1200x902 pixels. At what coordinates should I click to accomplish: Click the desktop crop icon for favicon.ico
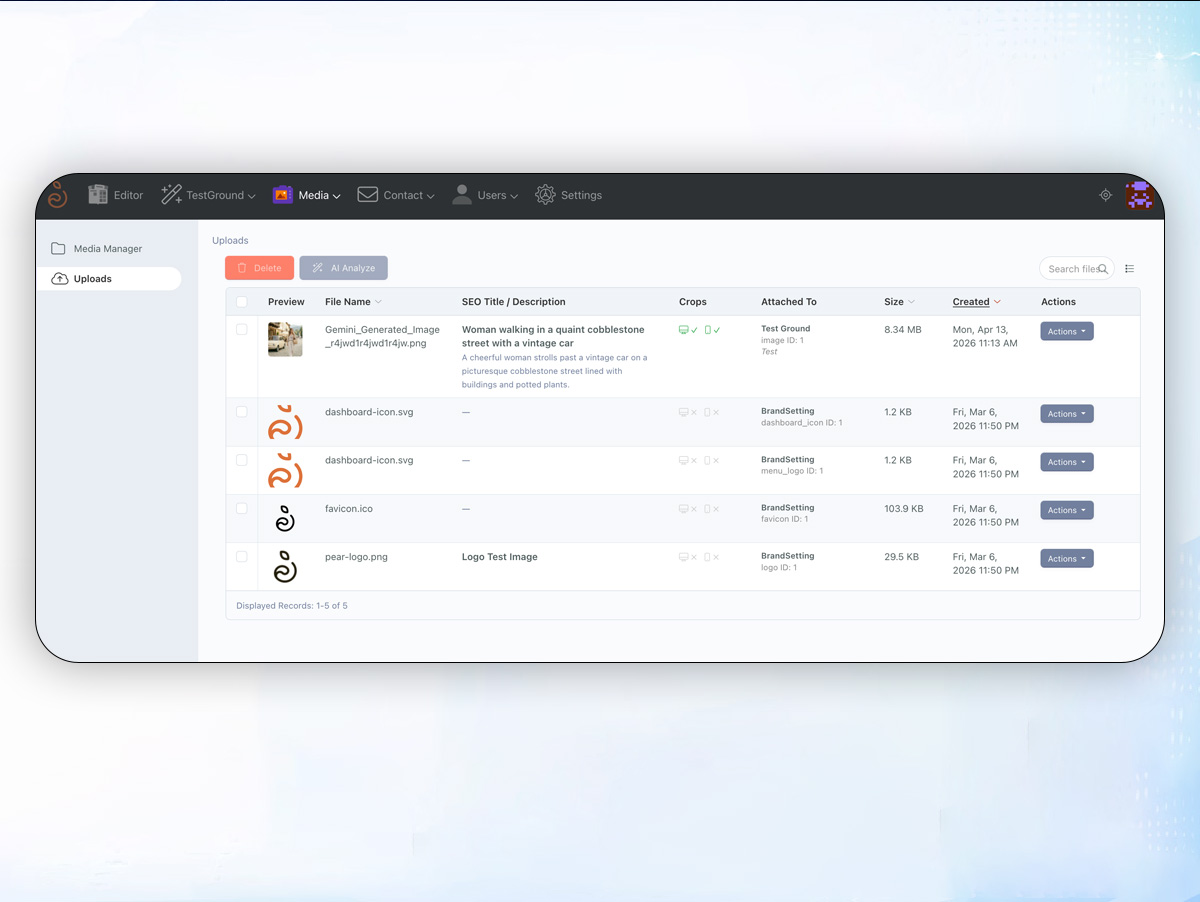(684, 509)
